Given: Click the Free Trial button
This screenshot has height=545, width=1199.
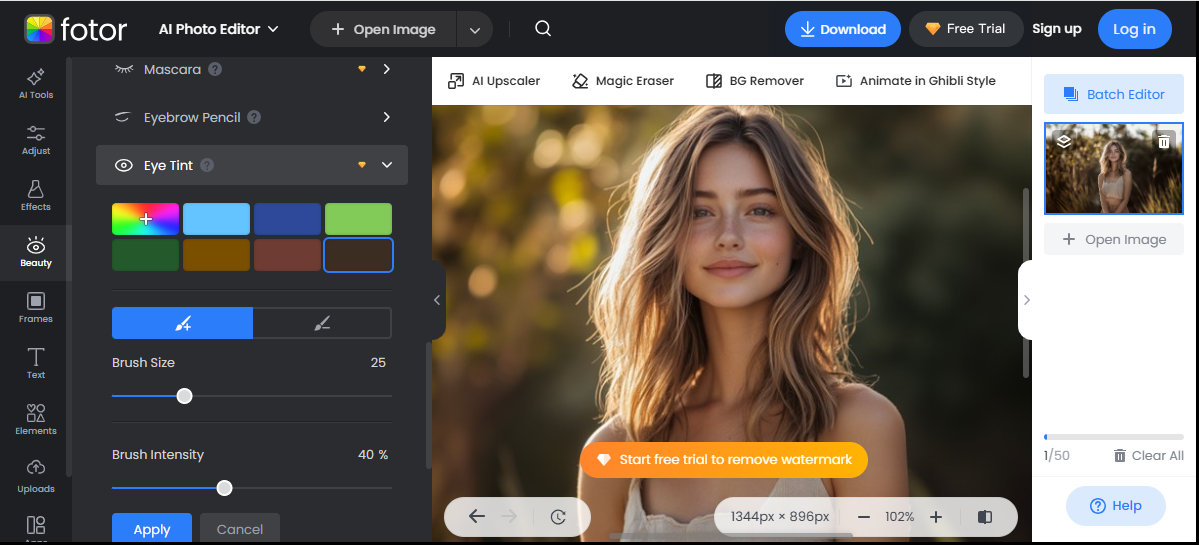Looking at the screenshot, I should [x=966, y=29].
